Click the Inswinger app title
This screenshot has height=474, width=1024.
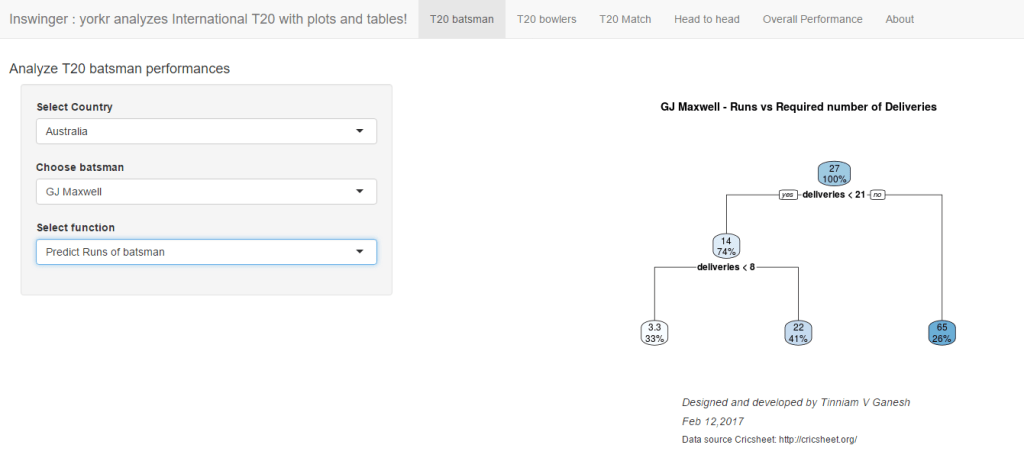coord(208,19)
